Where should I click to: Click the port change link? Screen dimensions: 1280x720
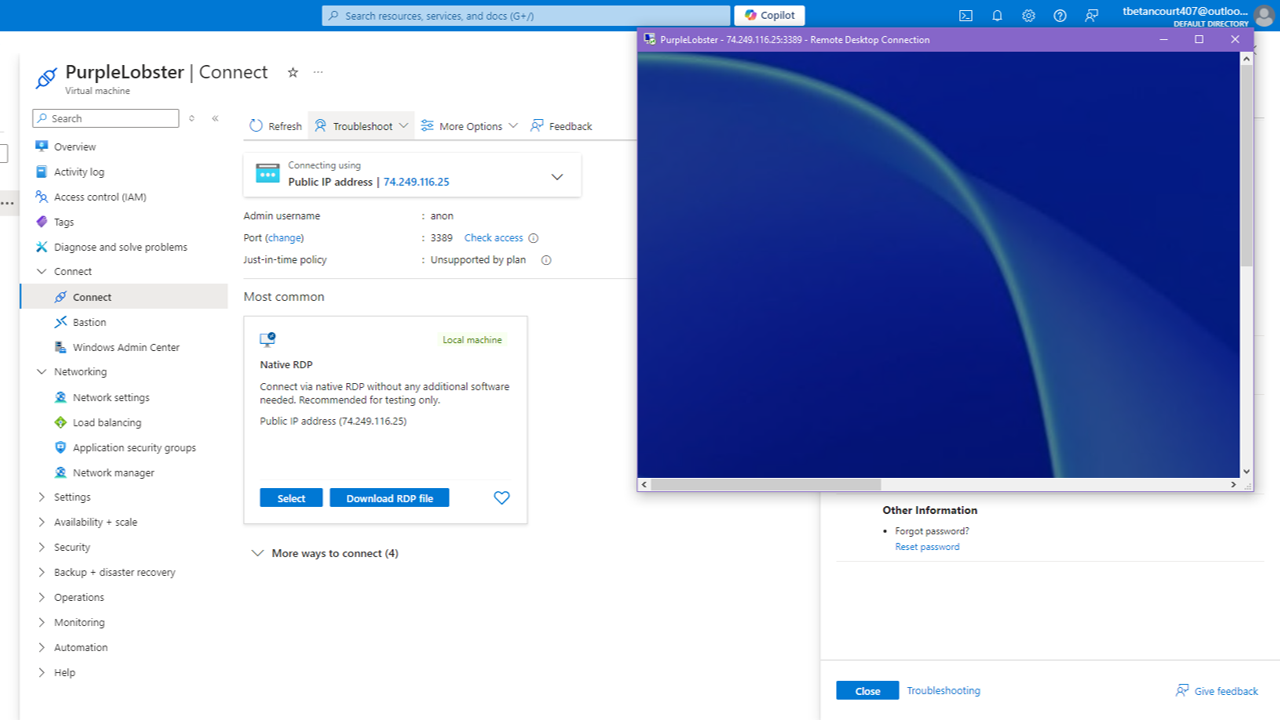pyautogui.click(x=284, y=238)
